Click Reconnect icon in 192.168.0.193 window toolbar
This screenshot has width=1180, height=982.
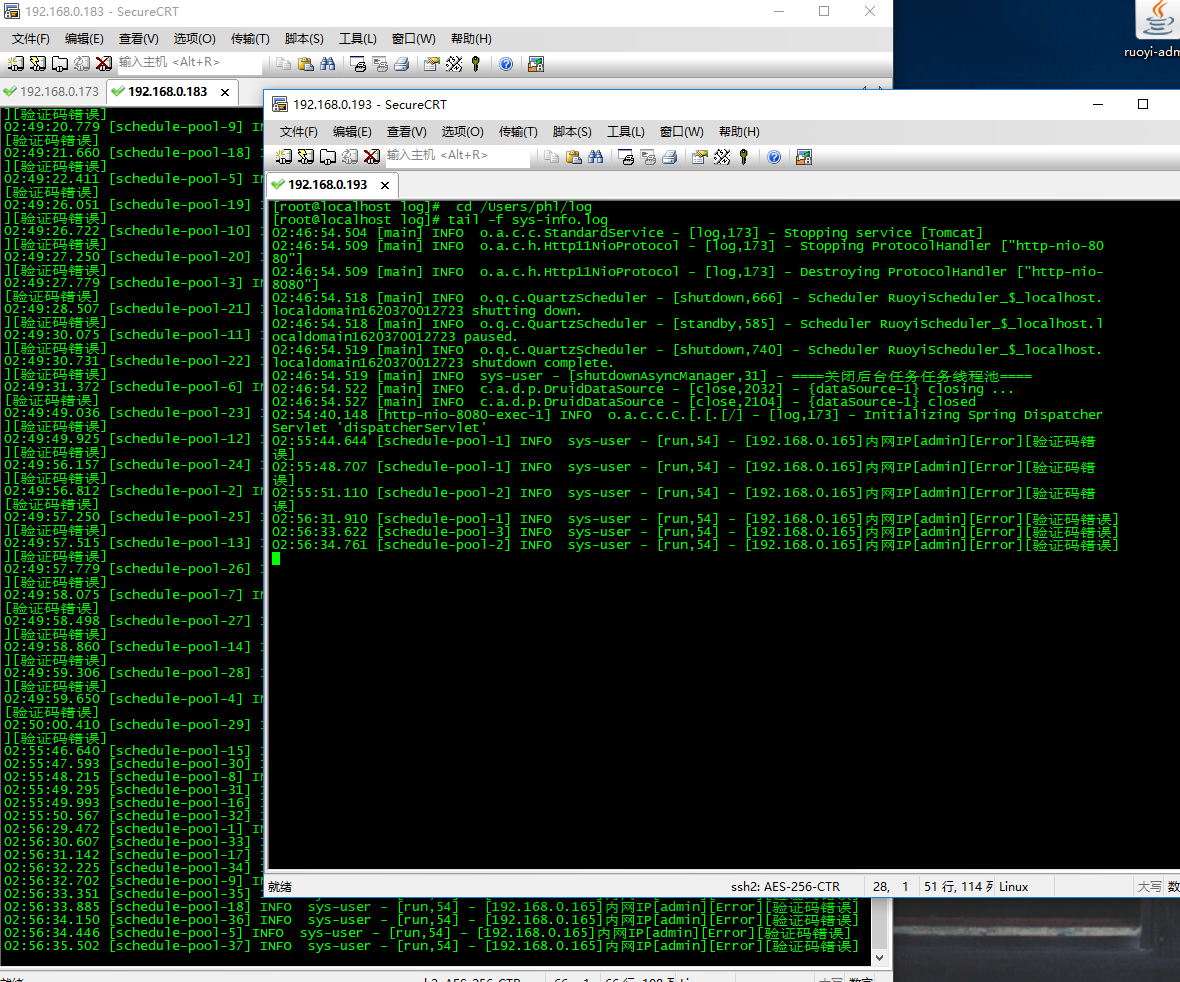pyautogui.click(x=350, y=157)
